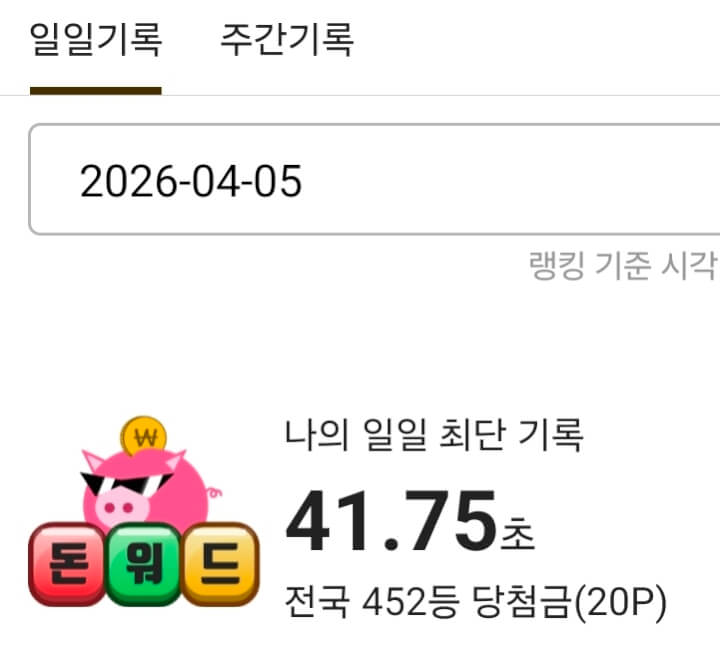Tap the pig's black sunglasses
Viewport: 720px width, 666px height.
pyautogui.click(x=125, y=484)
